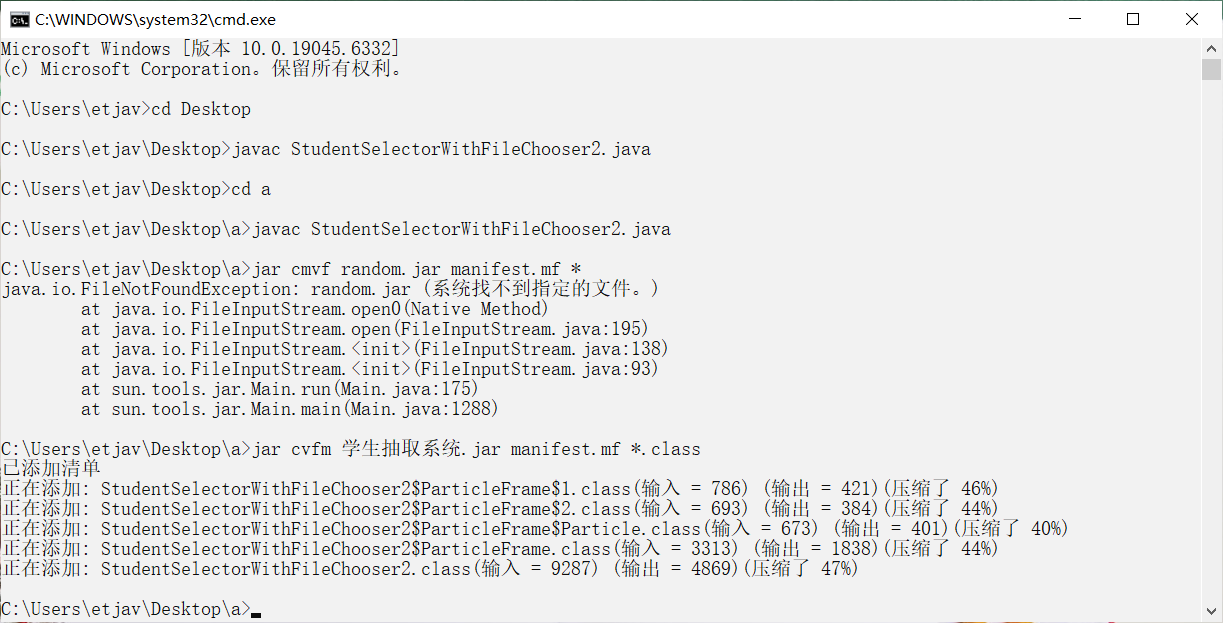This screenshot has height=623, width=1223.
Task: Close the cmd.exe window
Action: [1192, 19]
